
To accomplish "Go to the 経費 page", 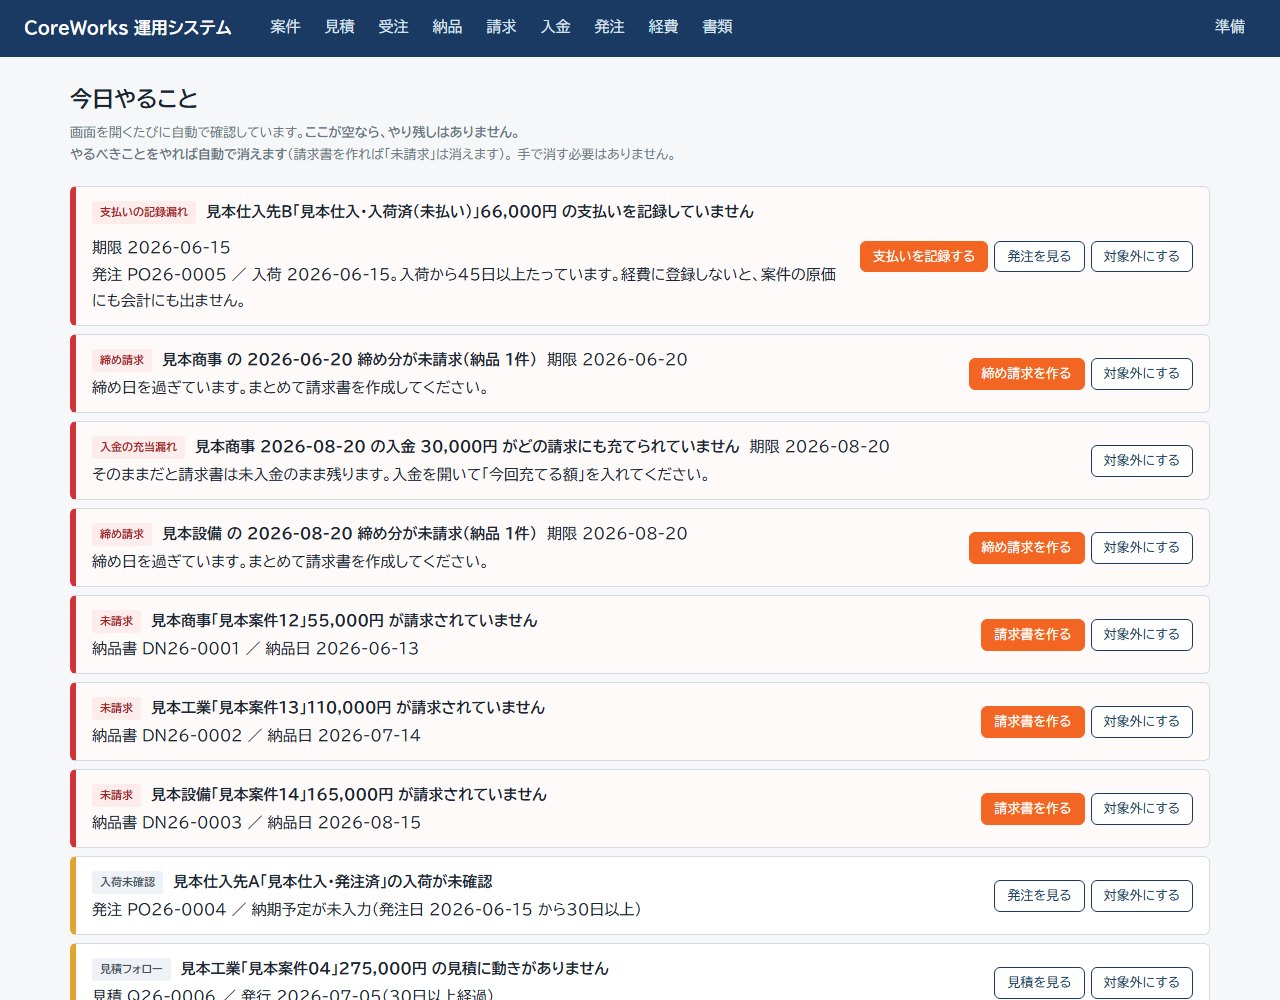I will tap(663, 27).
